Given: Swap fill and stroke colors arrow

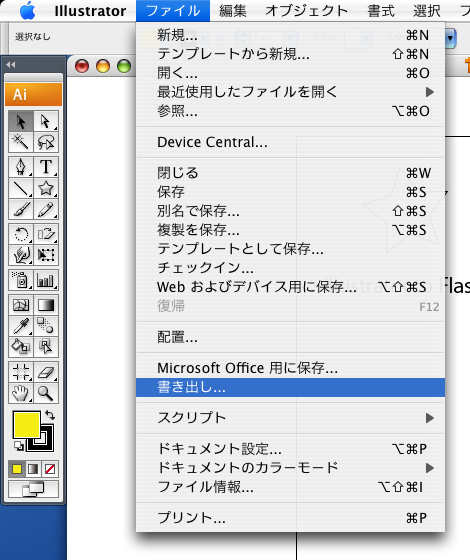Looking at the screenshot, I should pos(50,415).
